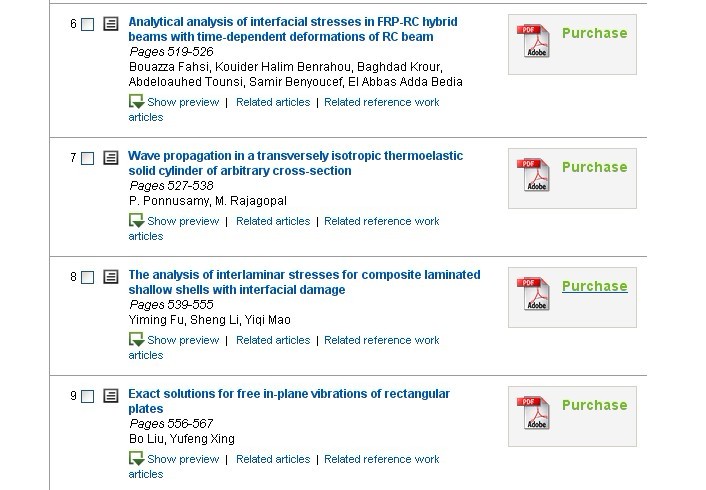
Task: Open PDF icon for article 6
Action: 532,43
